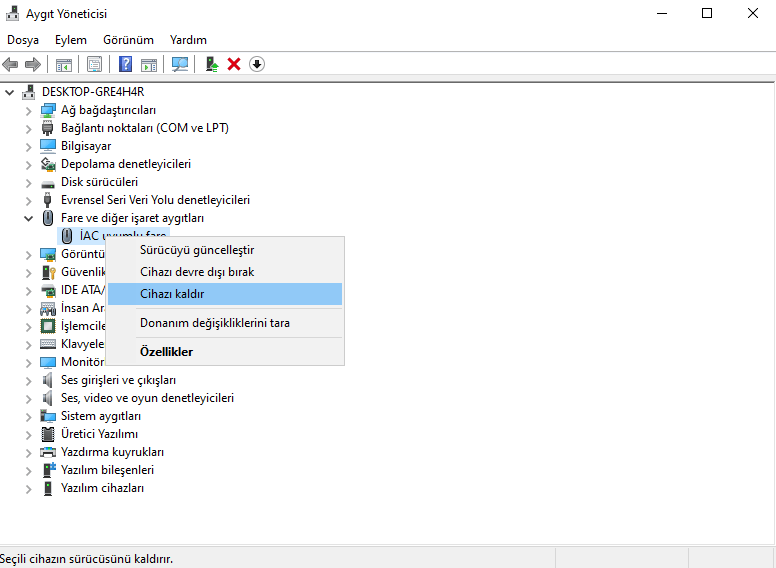Collapse Fare ve diğer işaret aygıtları node
The height and width of the screenshot is (568, 776).
coord(29,218)
